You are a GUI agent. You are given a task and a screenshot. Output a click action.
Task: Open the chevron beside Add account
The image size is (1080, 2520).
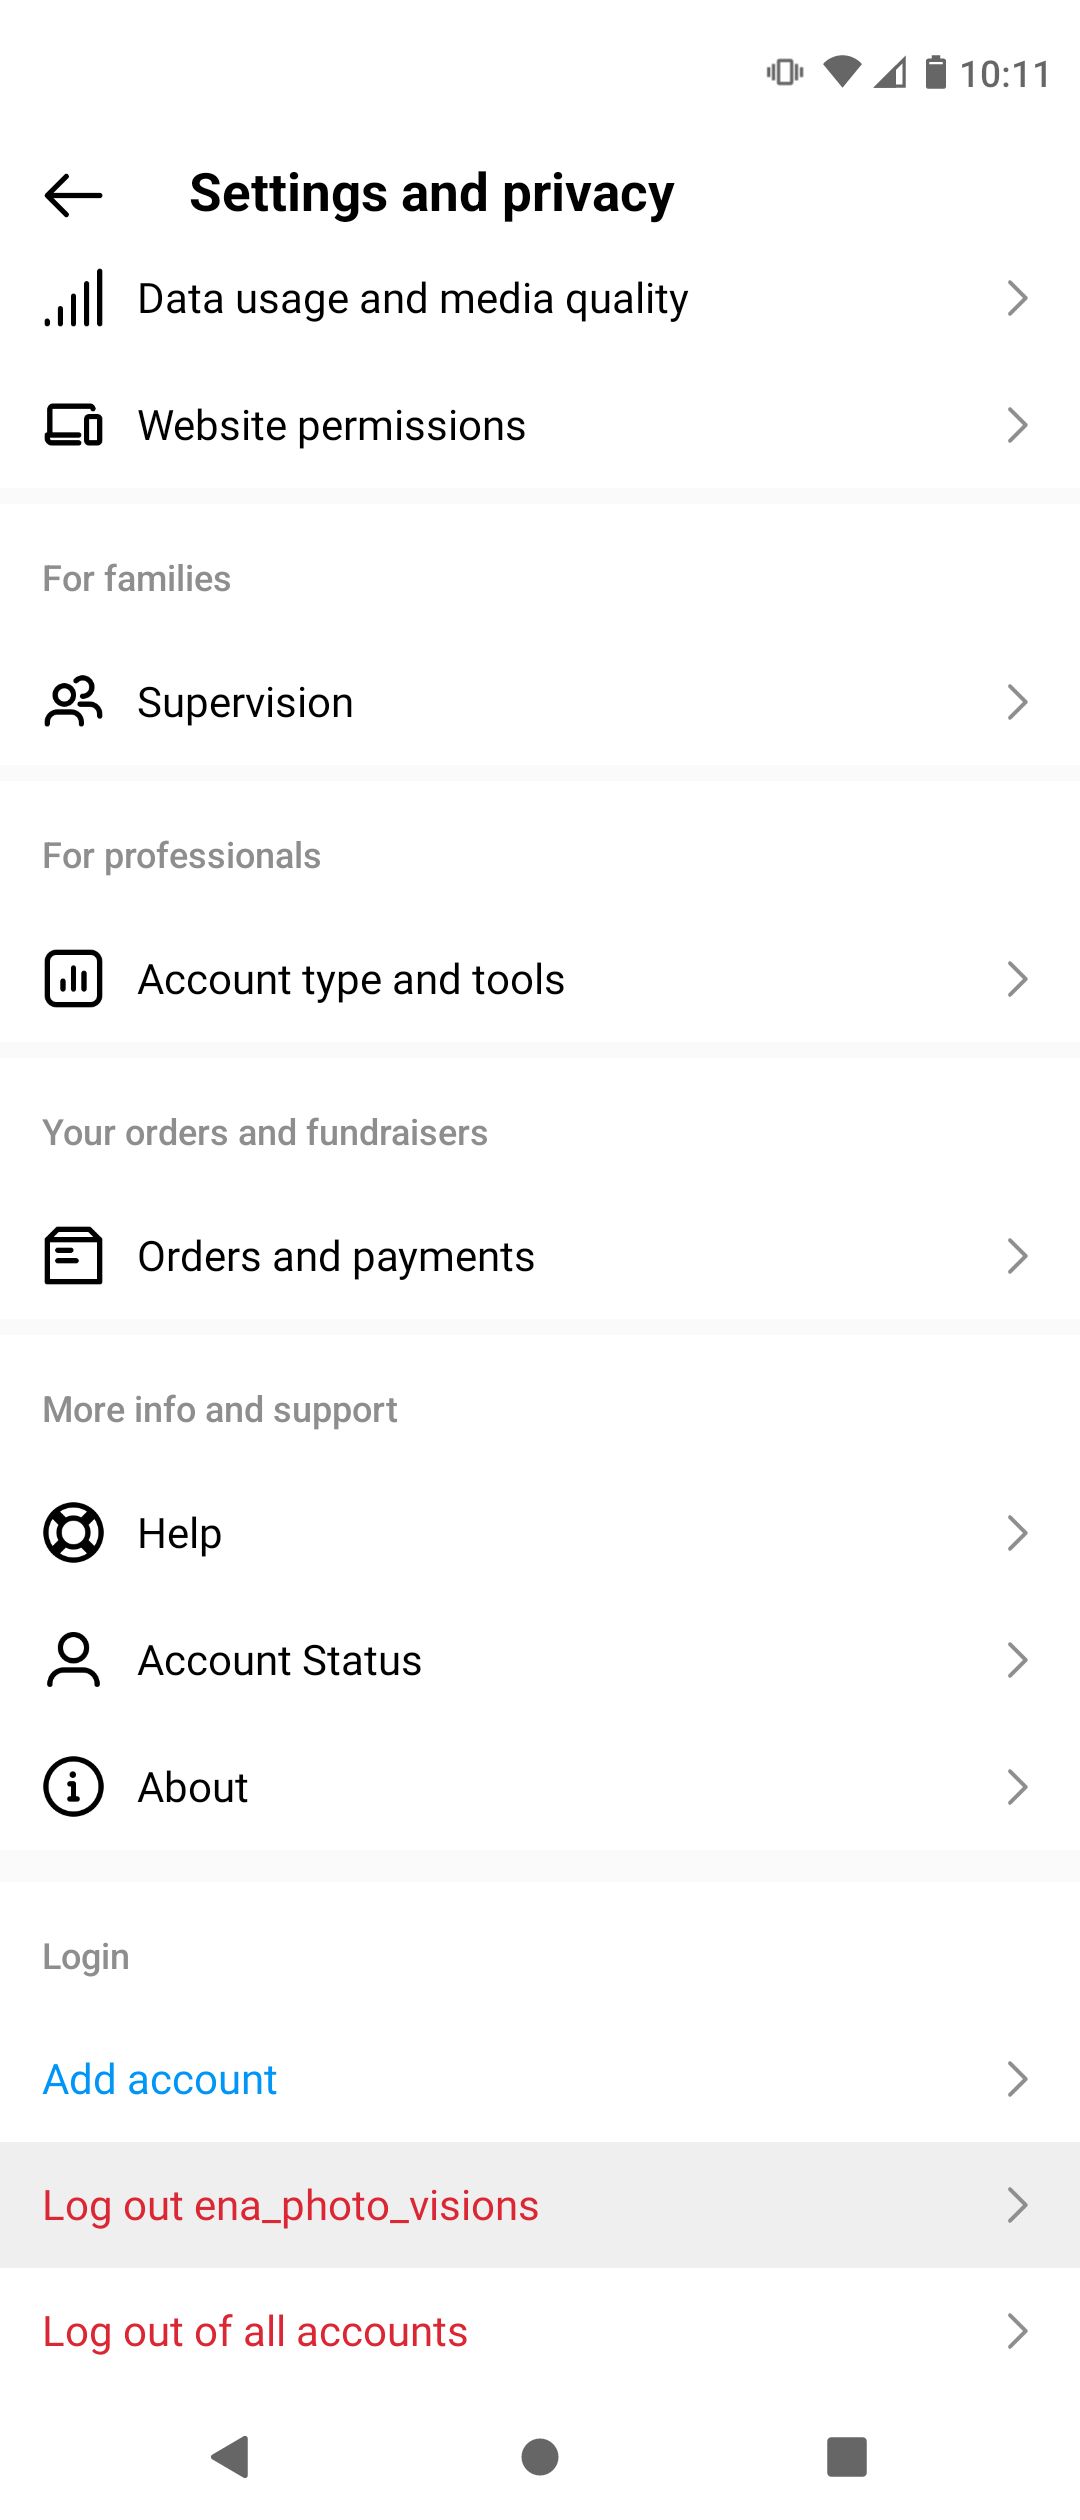1017,2079
